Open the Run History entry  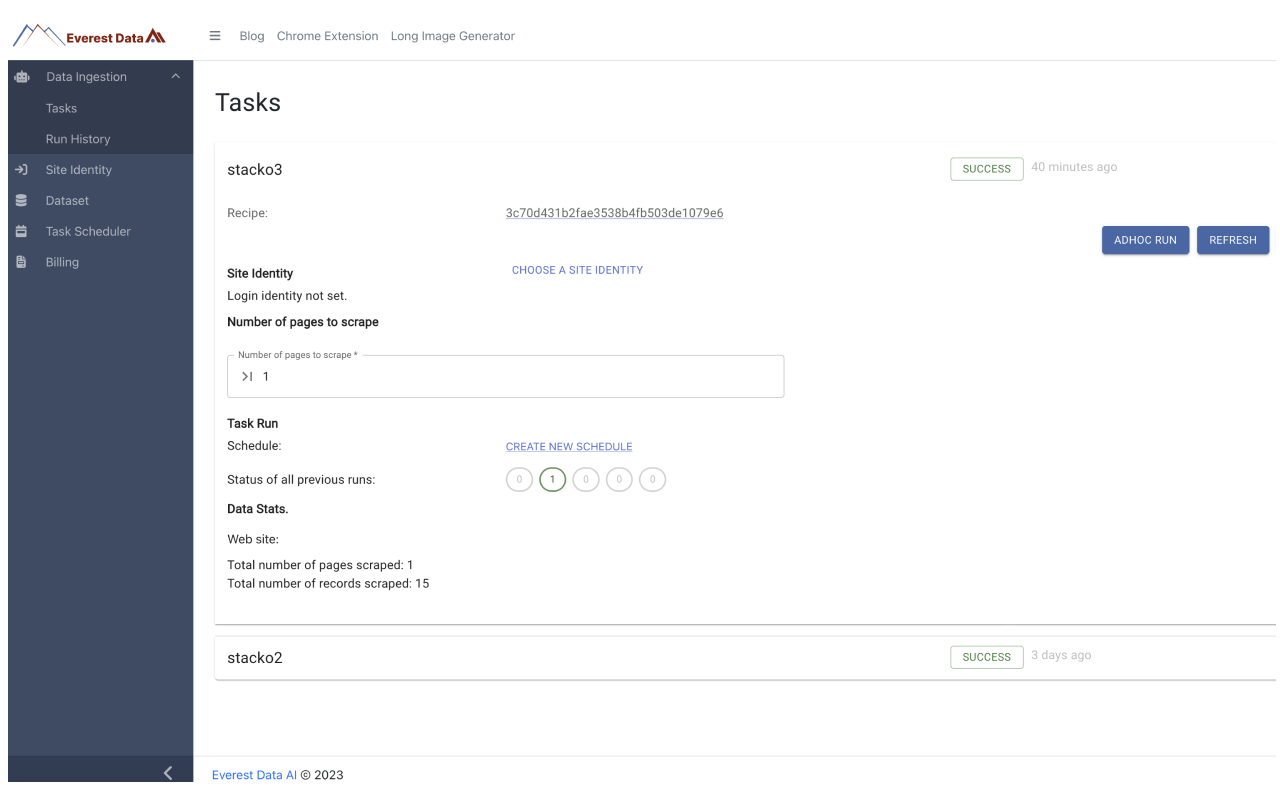(78, 139)
